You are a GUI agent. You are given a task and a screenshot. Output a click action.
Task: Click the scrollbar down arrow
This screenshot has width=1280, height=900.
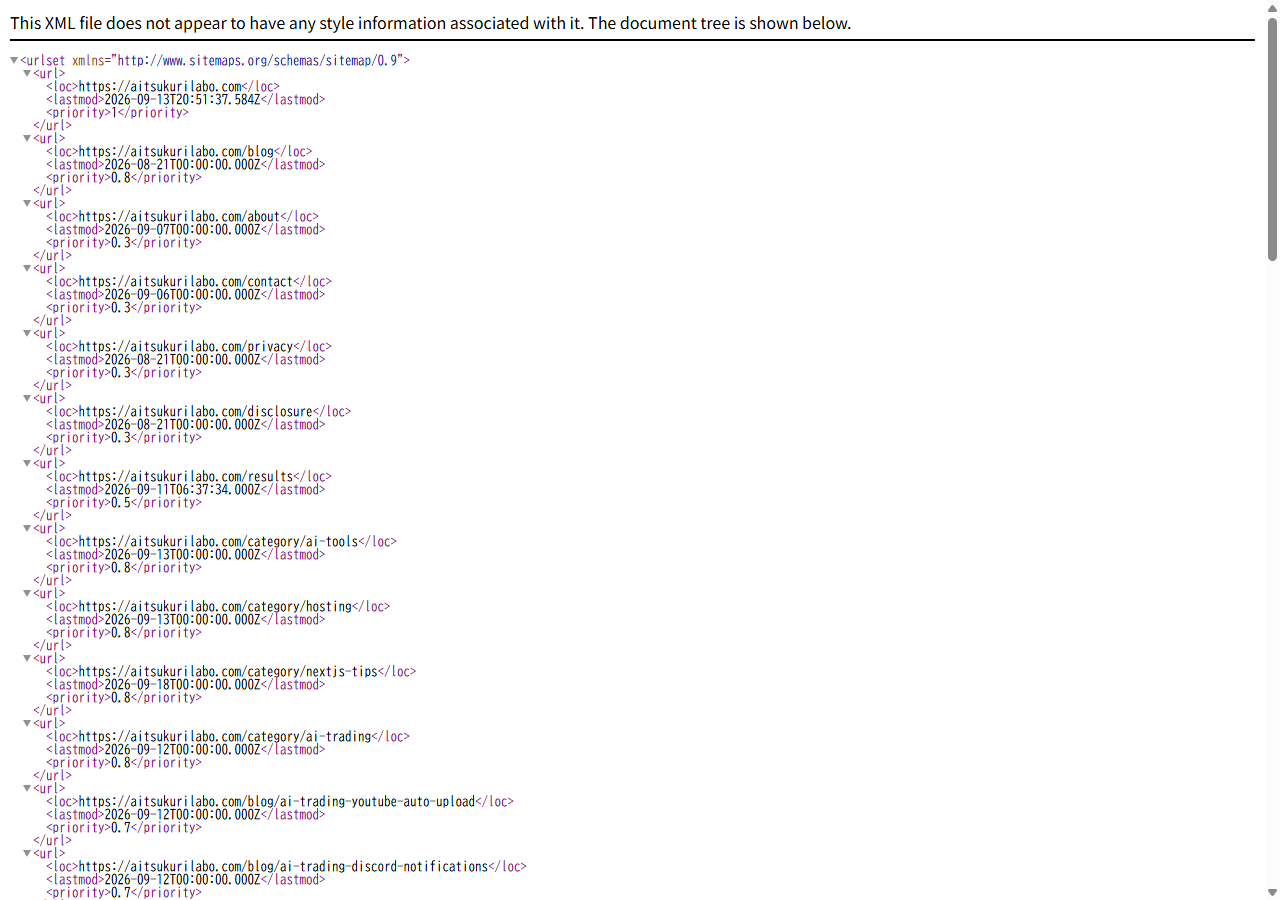point(1272,892)
